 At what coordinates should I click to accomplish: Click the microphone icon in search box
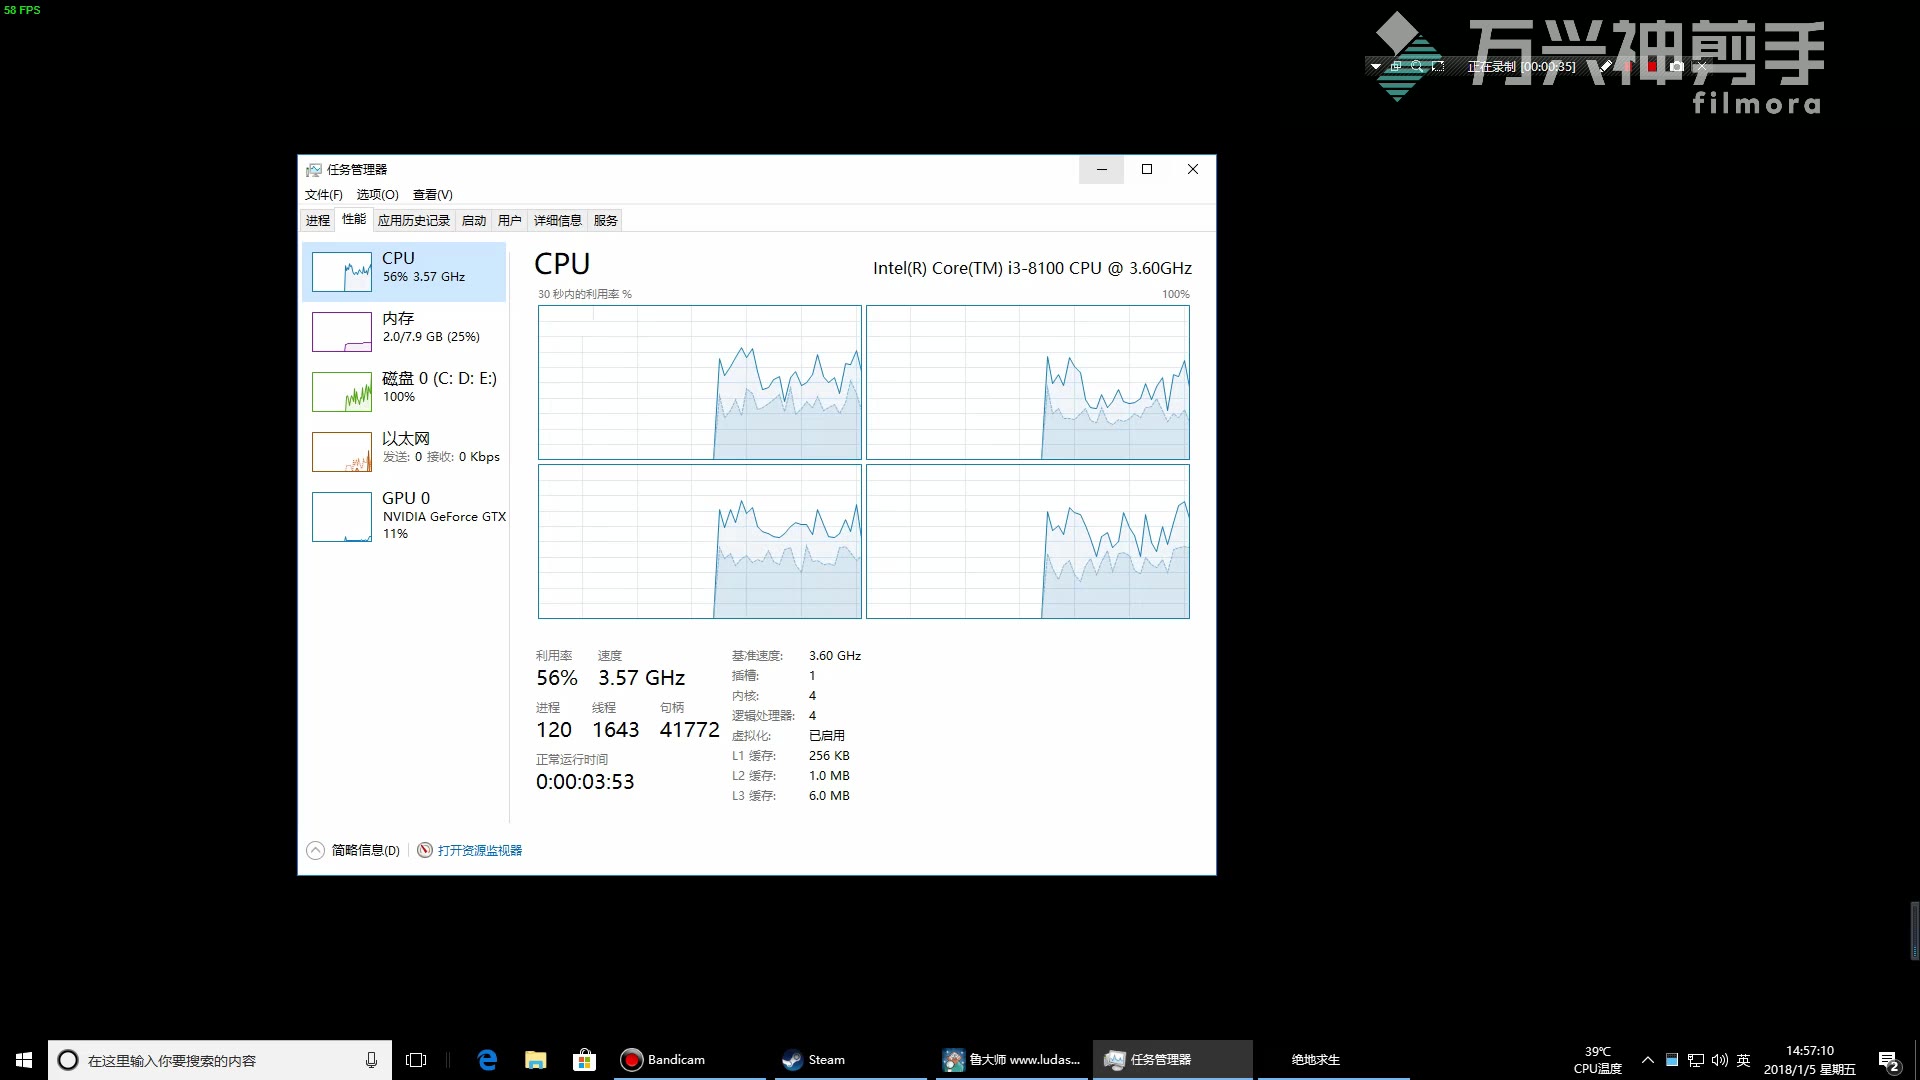click(x=371, y=1060)
